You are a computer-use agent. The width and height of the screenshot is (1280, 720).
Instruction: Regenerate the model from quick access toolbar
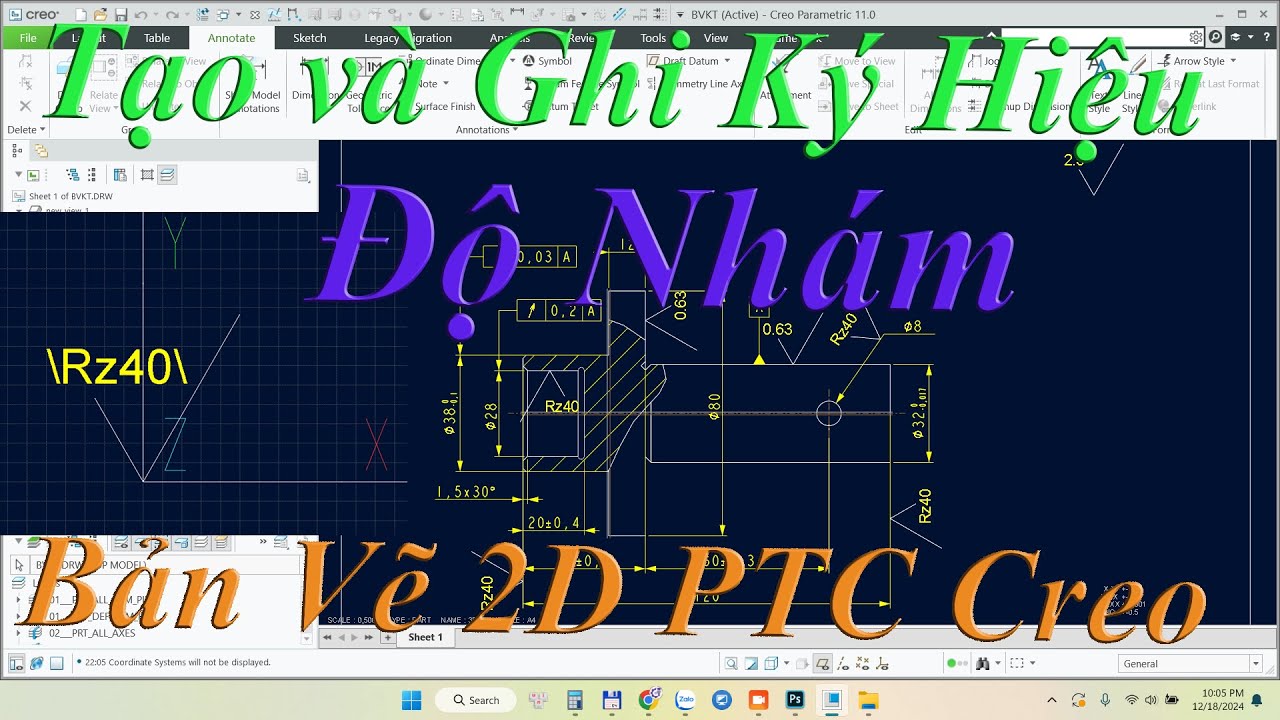point(201,14)
